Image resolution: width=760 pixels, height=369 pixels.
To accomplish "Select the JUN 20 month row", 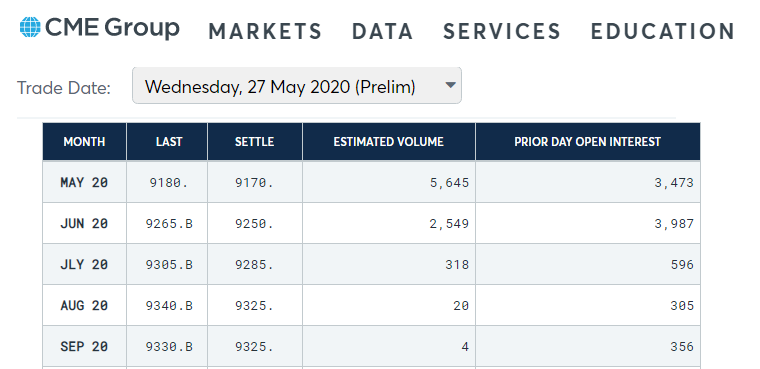I will [371, 224].
